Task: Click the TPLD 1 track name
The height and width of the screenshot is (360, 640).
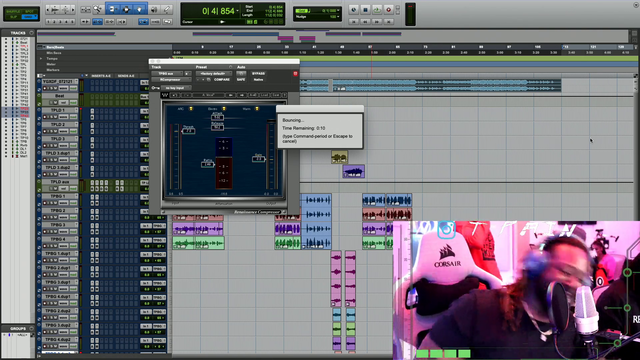Action: point(58,110)
